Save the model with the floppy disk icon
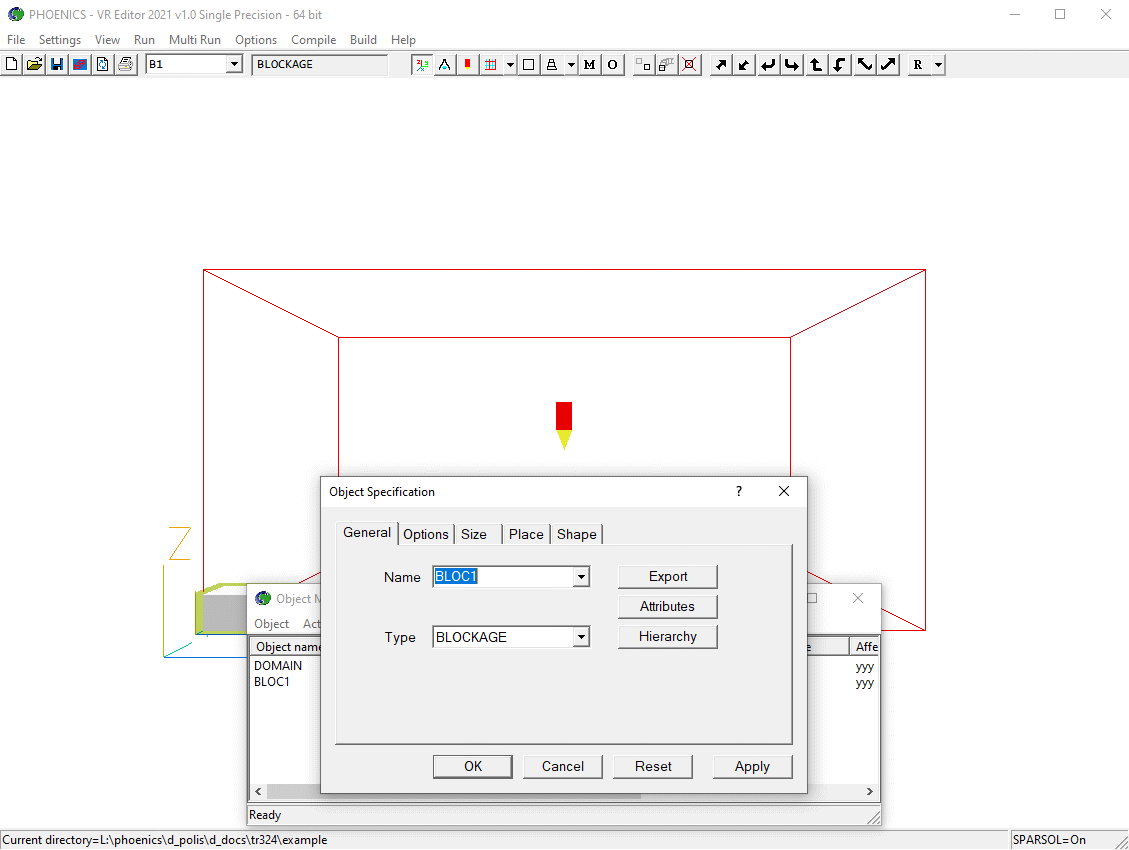This screenshot has height=850, width=1129. pos(57,65)
